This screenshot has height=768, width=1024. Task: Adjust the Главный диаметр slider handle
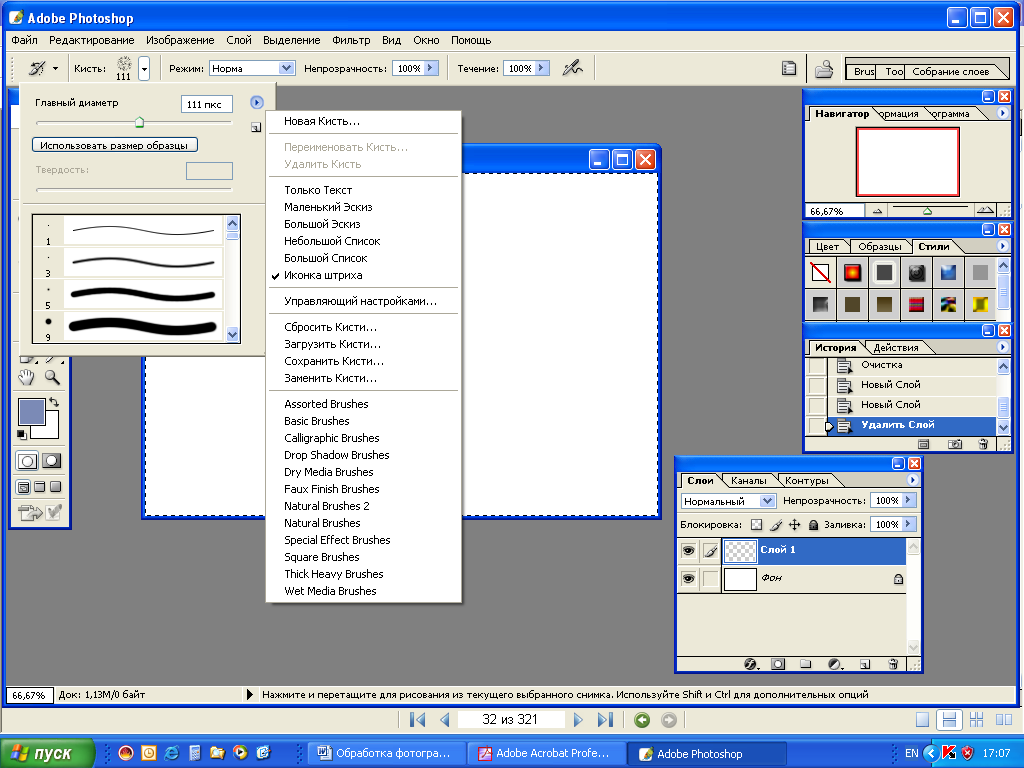pos(139,122)
